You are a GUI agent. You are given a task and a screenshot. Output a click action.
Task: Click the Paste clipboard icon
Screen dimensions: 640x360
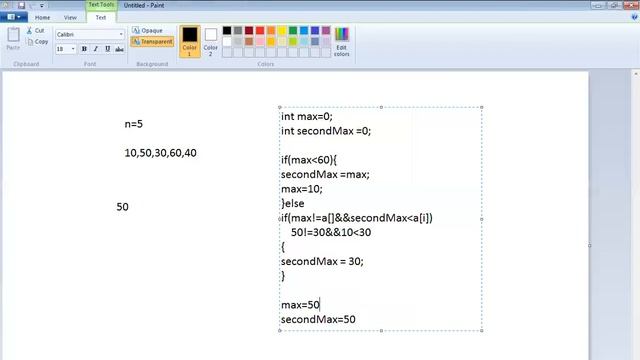pos(13,35)
